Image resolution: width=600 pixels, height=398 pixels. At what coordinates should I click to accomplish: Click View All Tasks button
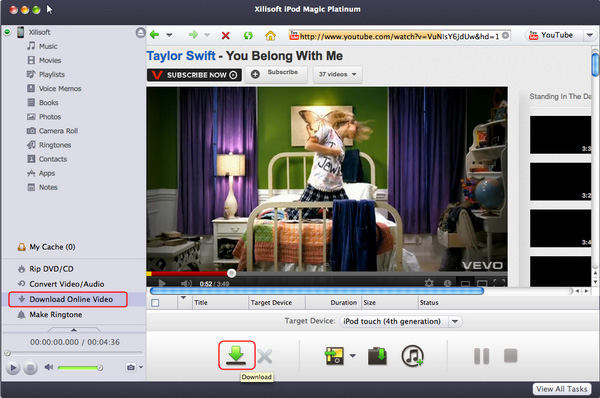pyautogui.click(x=561, y=389)
